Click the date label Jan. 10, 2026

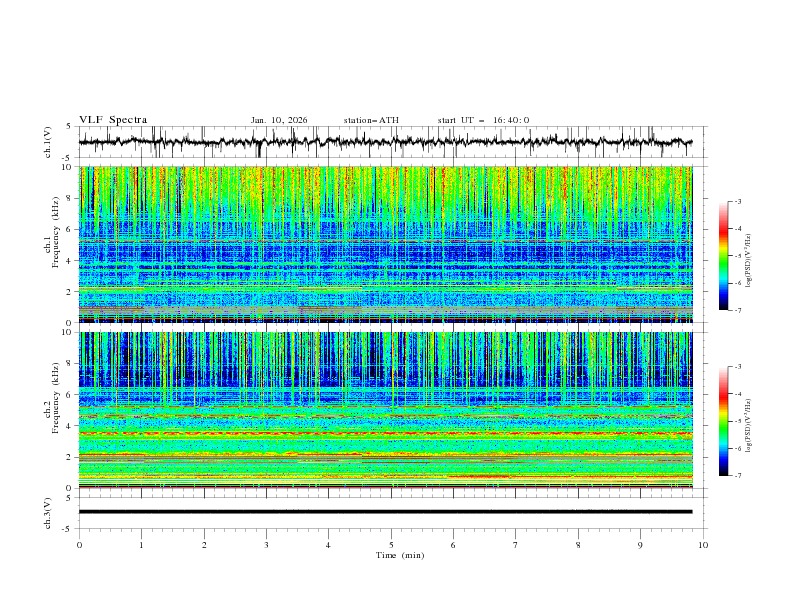(x=279, y=120)
